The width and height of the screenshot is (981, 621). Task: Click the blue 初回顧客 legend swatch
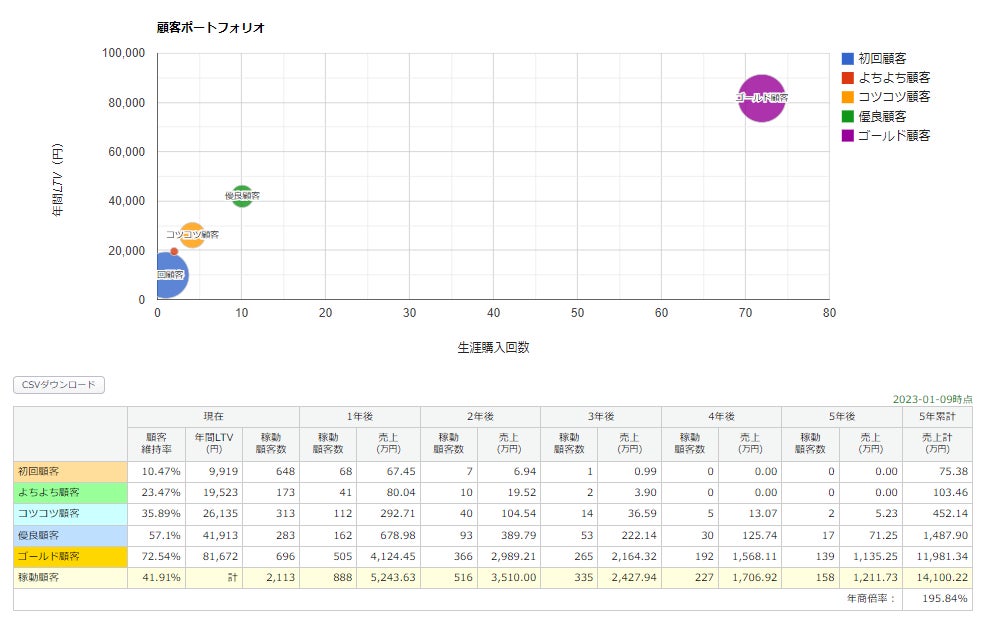click(848, 59)
